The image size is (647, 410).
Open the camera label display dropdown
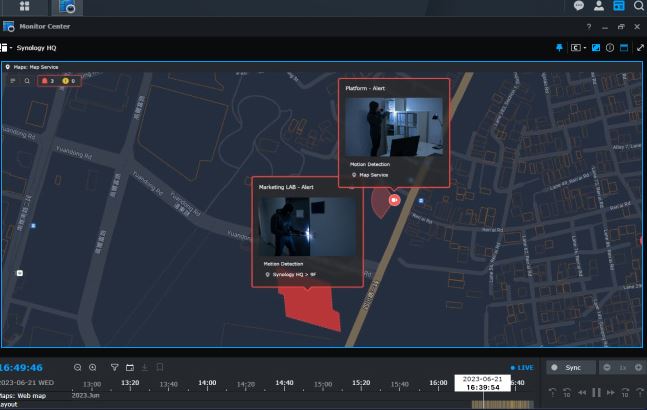point(578,48)
